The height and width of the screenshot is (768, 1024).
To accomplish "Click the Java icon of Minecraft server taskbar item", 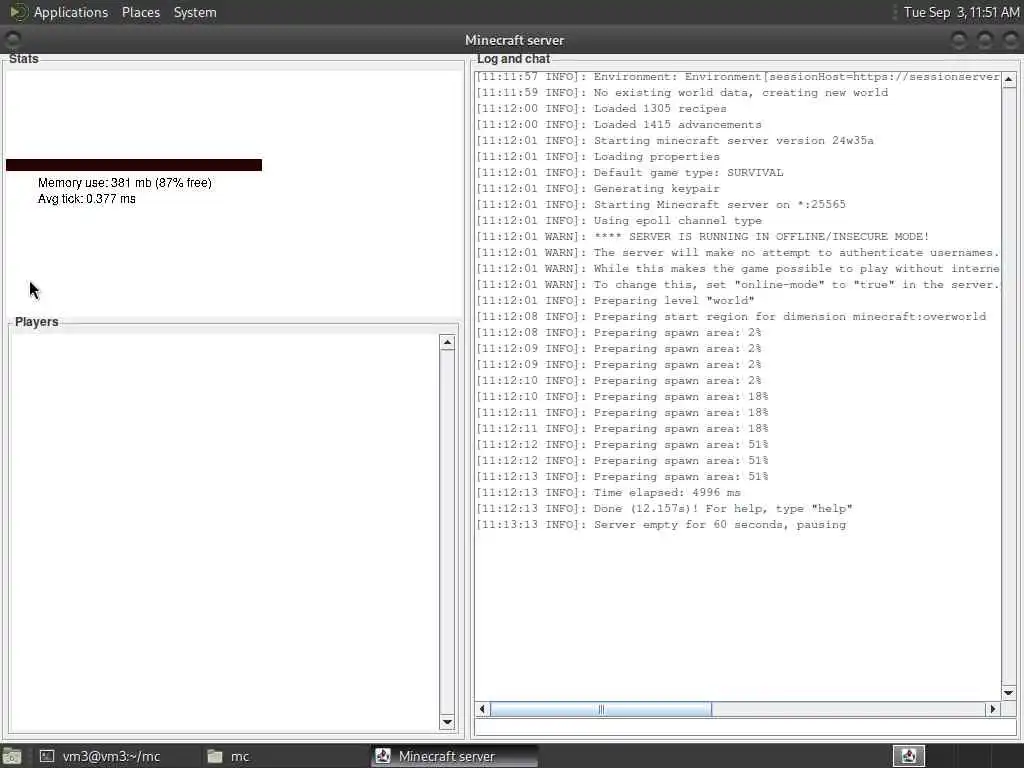I will tap(383, 756).
